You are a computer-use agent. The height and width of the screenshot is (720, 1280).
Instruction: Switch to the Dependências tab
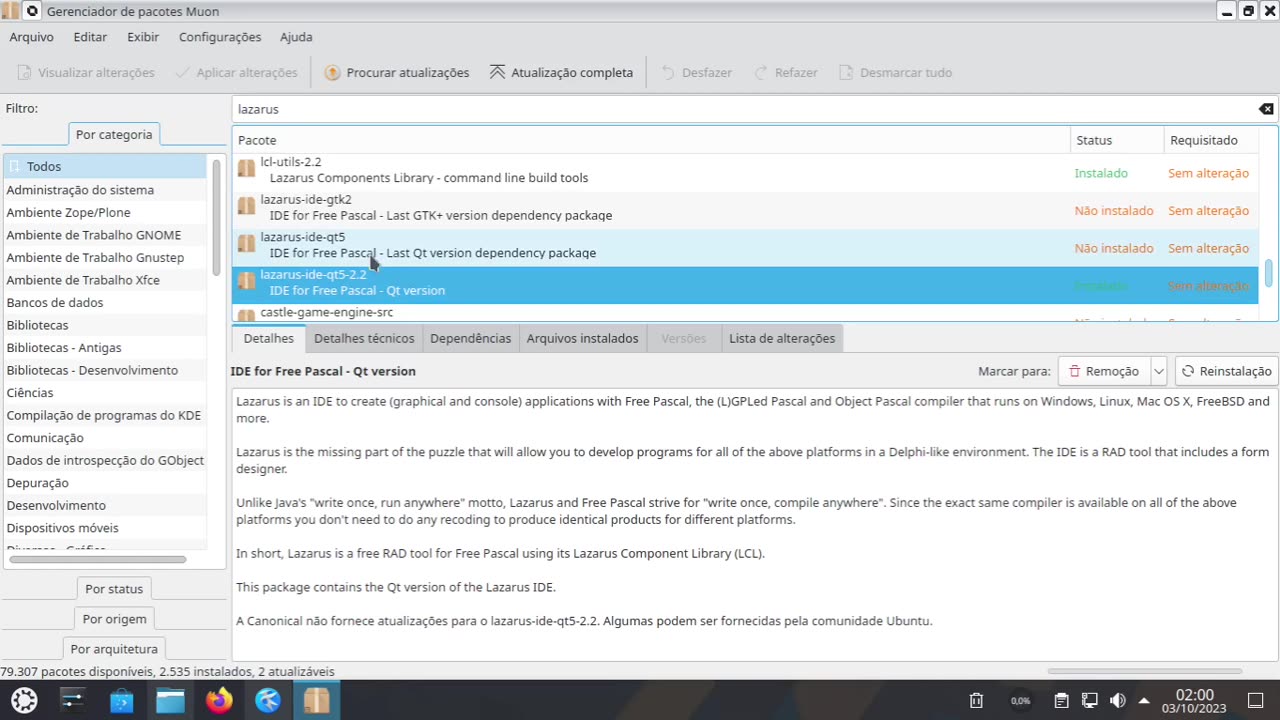pyautogui.click(x=470, y=338)
